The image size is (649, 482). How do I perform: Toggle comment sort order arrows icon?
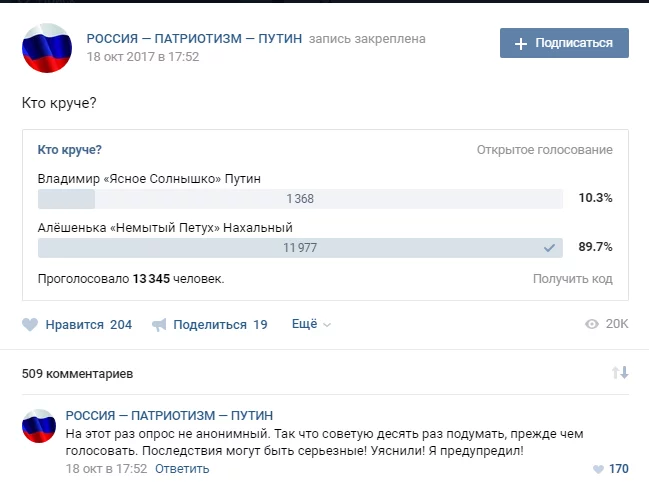pos(620,373)
